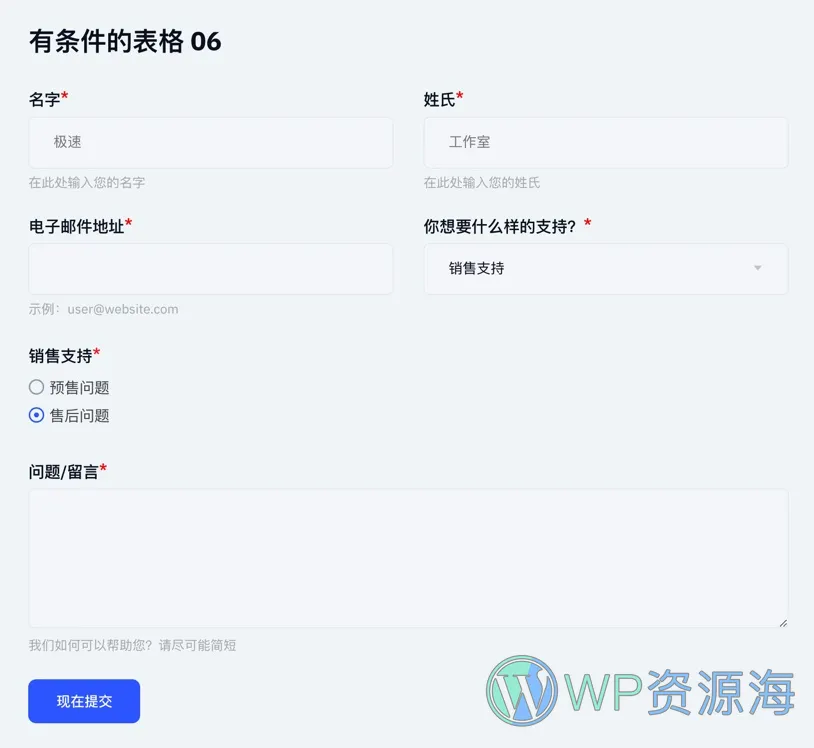Click the form title 有条件的表格 06
Image resolution: width=814 pixels, height=748 pixels.
point(125,41)
